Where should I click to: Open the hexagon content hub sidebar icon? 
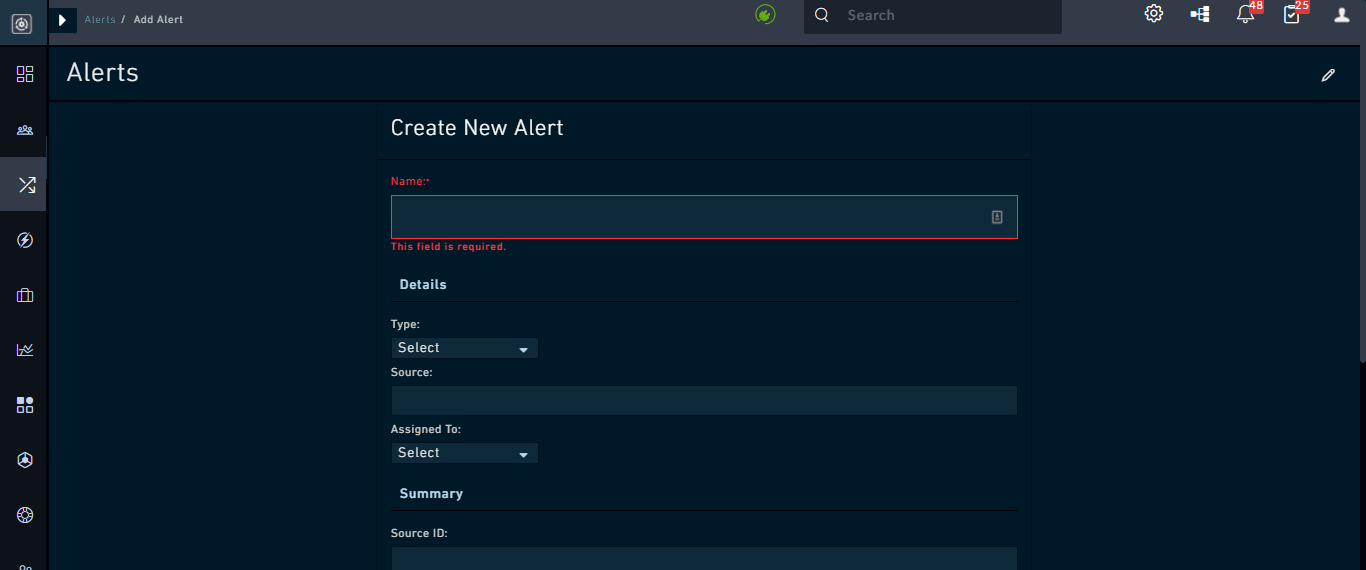click(25, 460)
